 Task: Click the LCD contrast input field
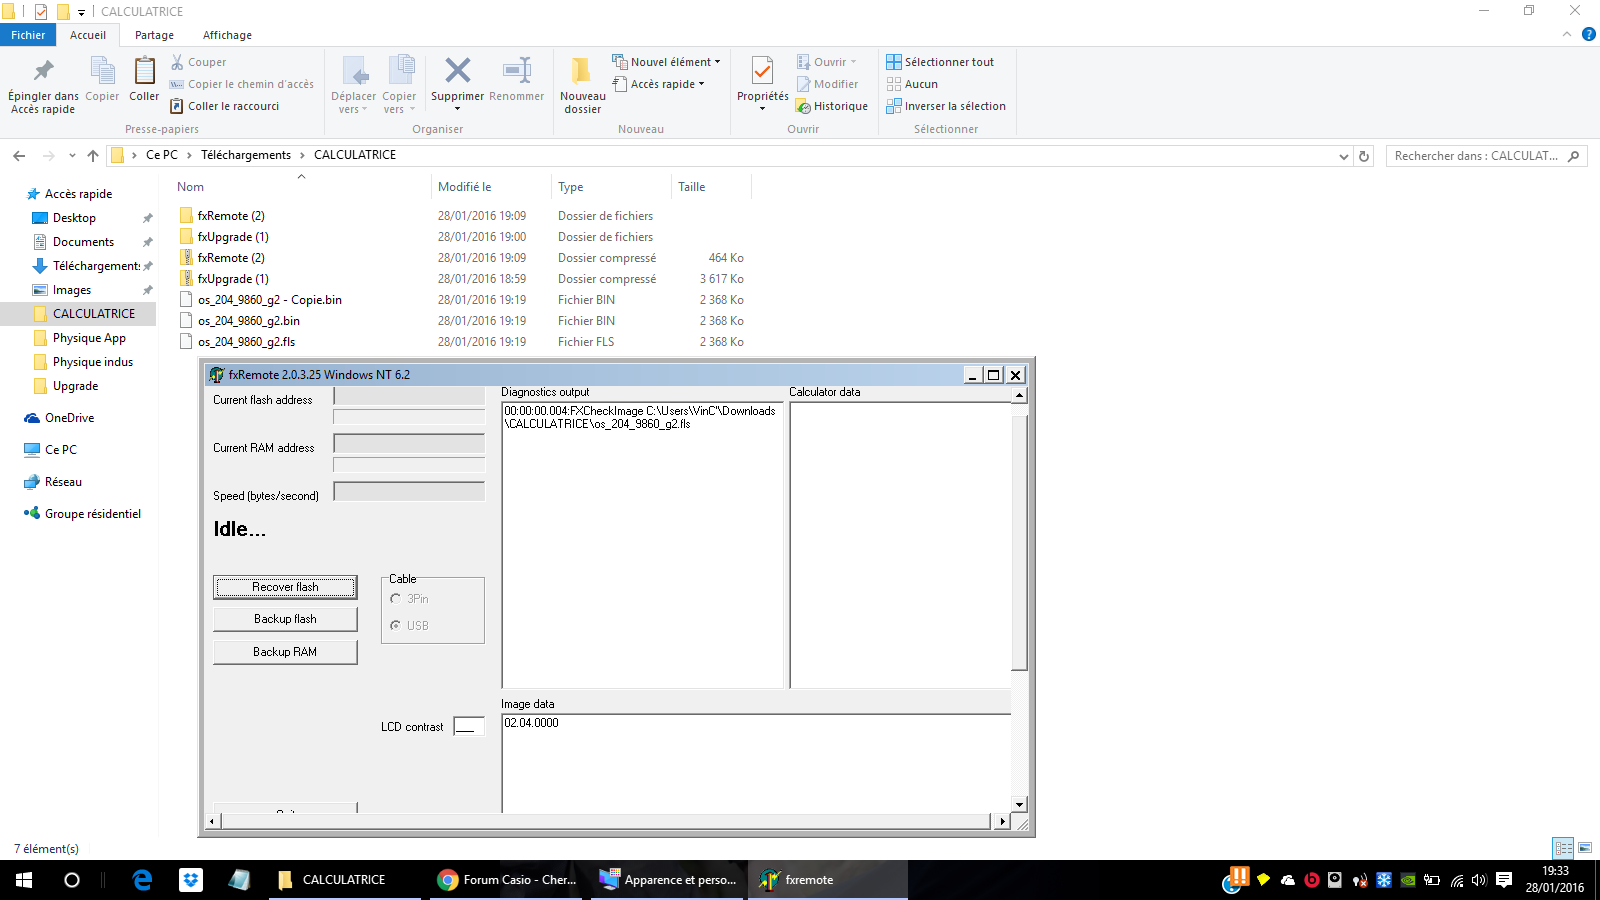click(x=469, y=726)
